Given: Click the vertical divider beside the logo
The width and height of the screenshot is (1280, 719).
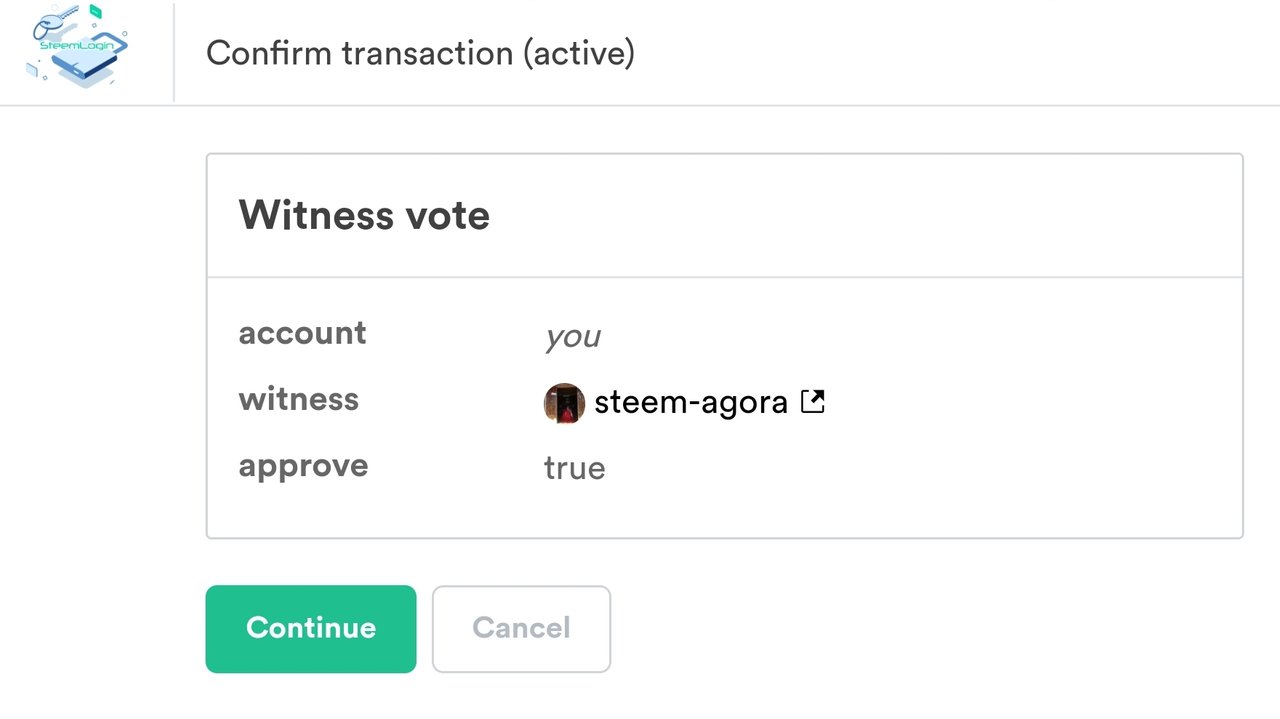Looking at the screenshot, I should coord(174,52).
